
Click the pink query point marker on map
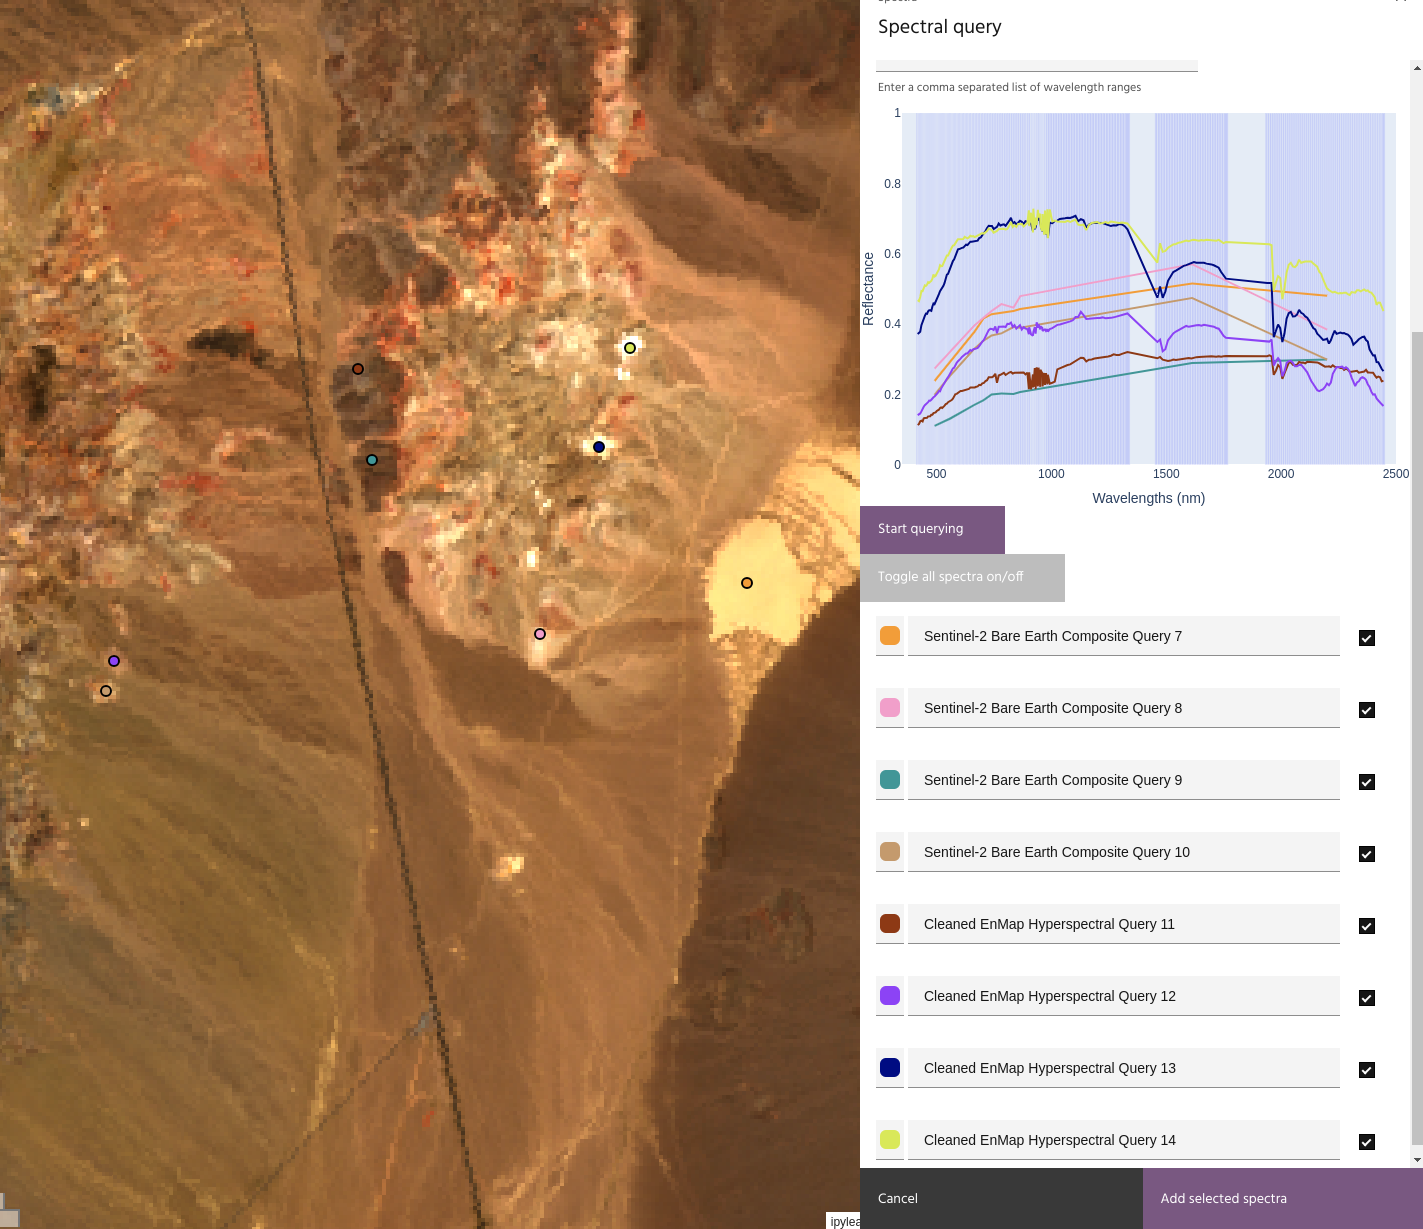click(540, 634)
